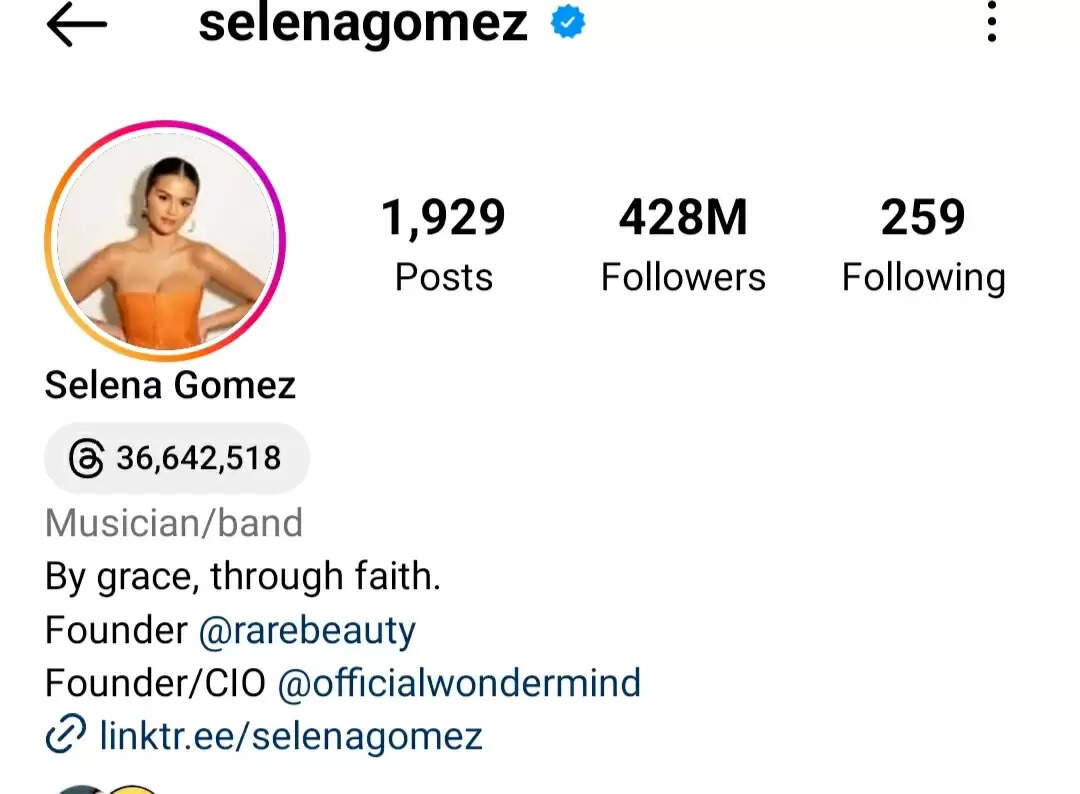This screenshot has height=794, width=1080.
Task: View the story via profile picture
Action: tap(165, 240)
